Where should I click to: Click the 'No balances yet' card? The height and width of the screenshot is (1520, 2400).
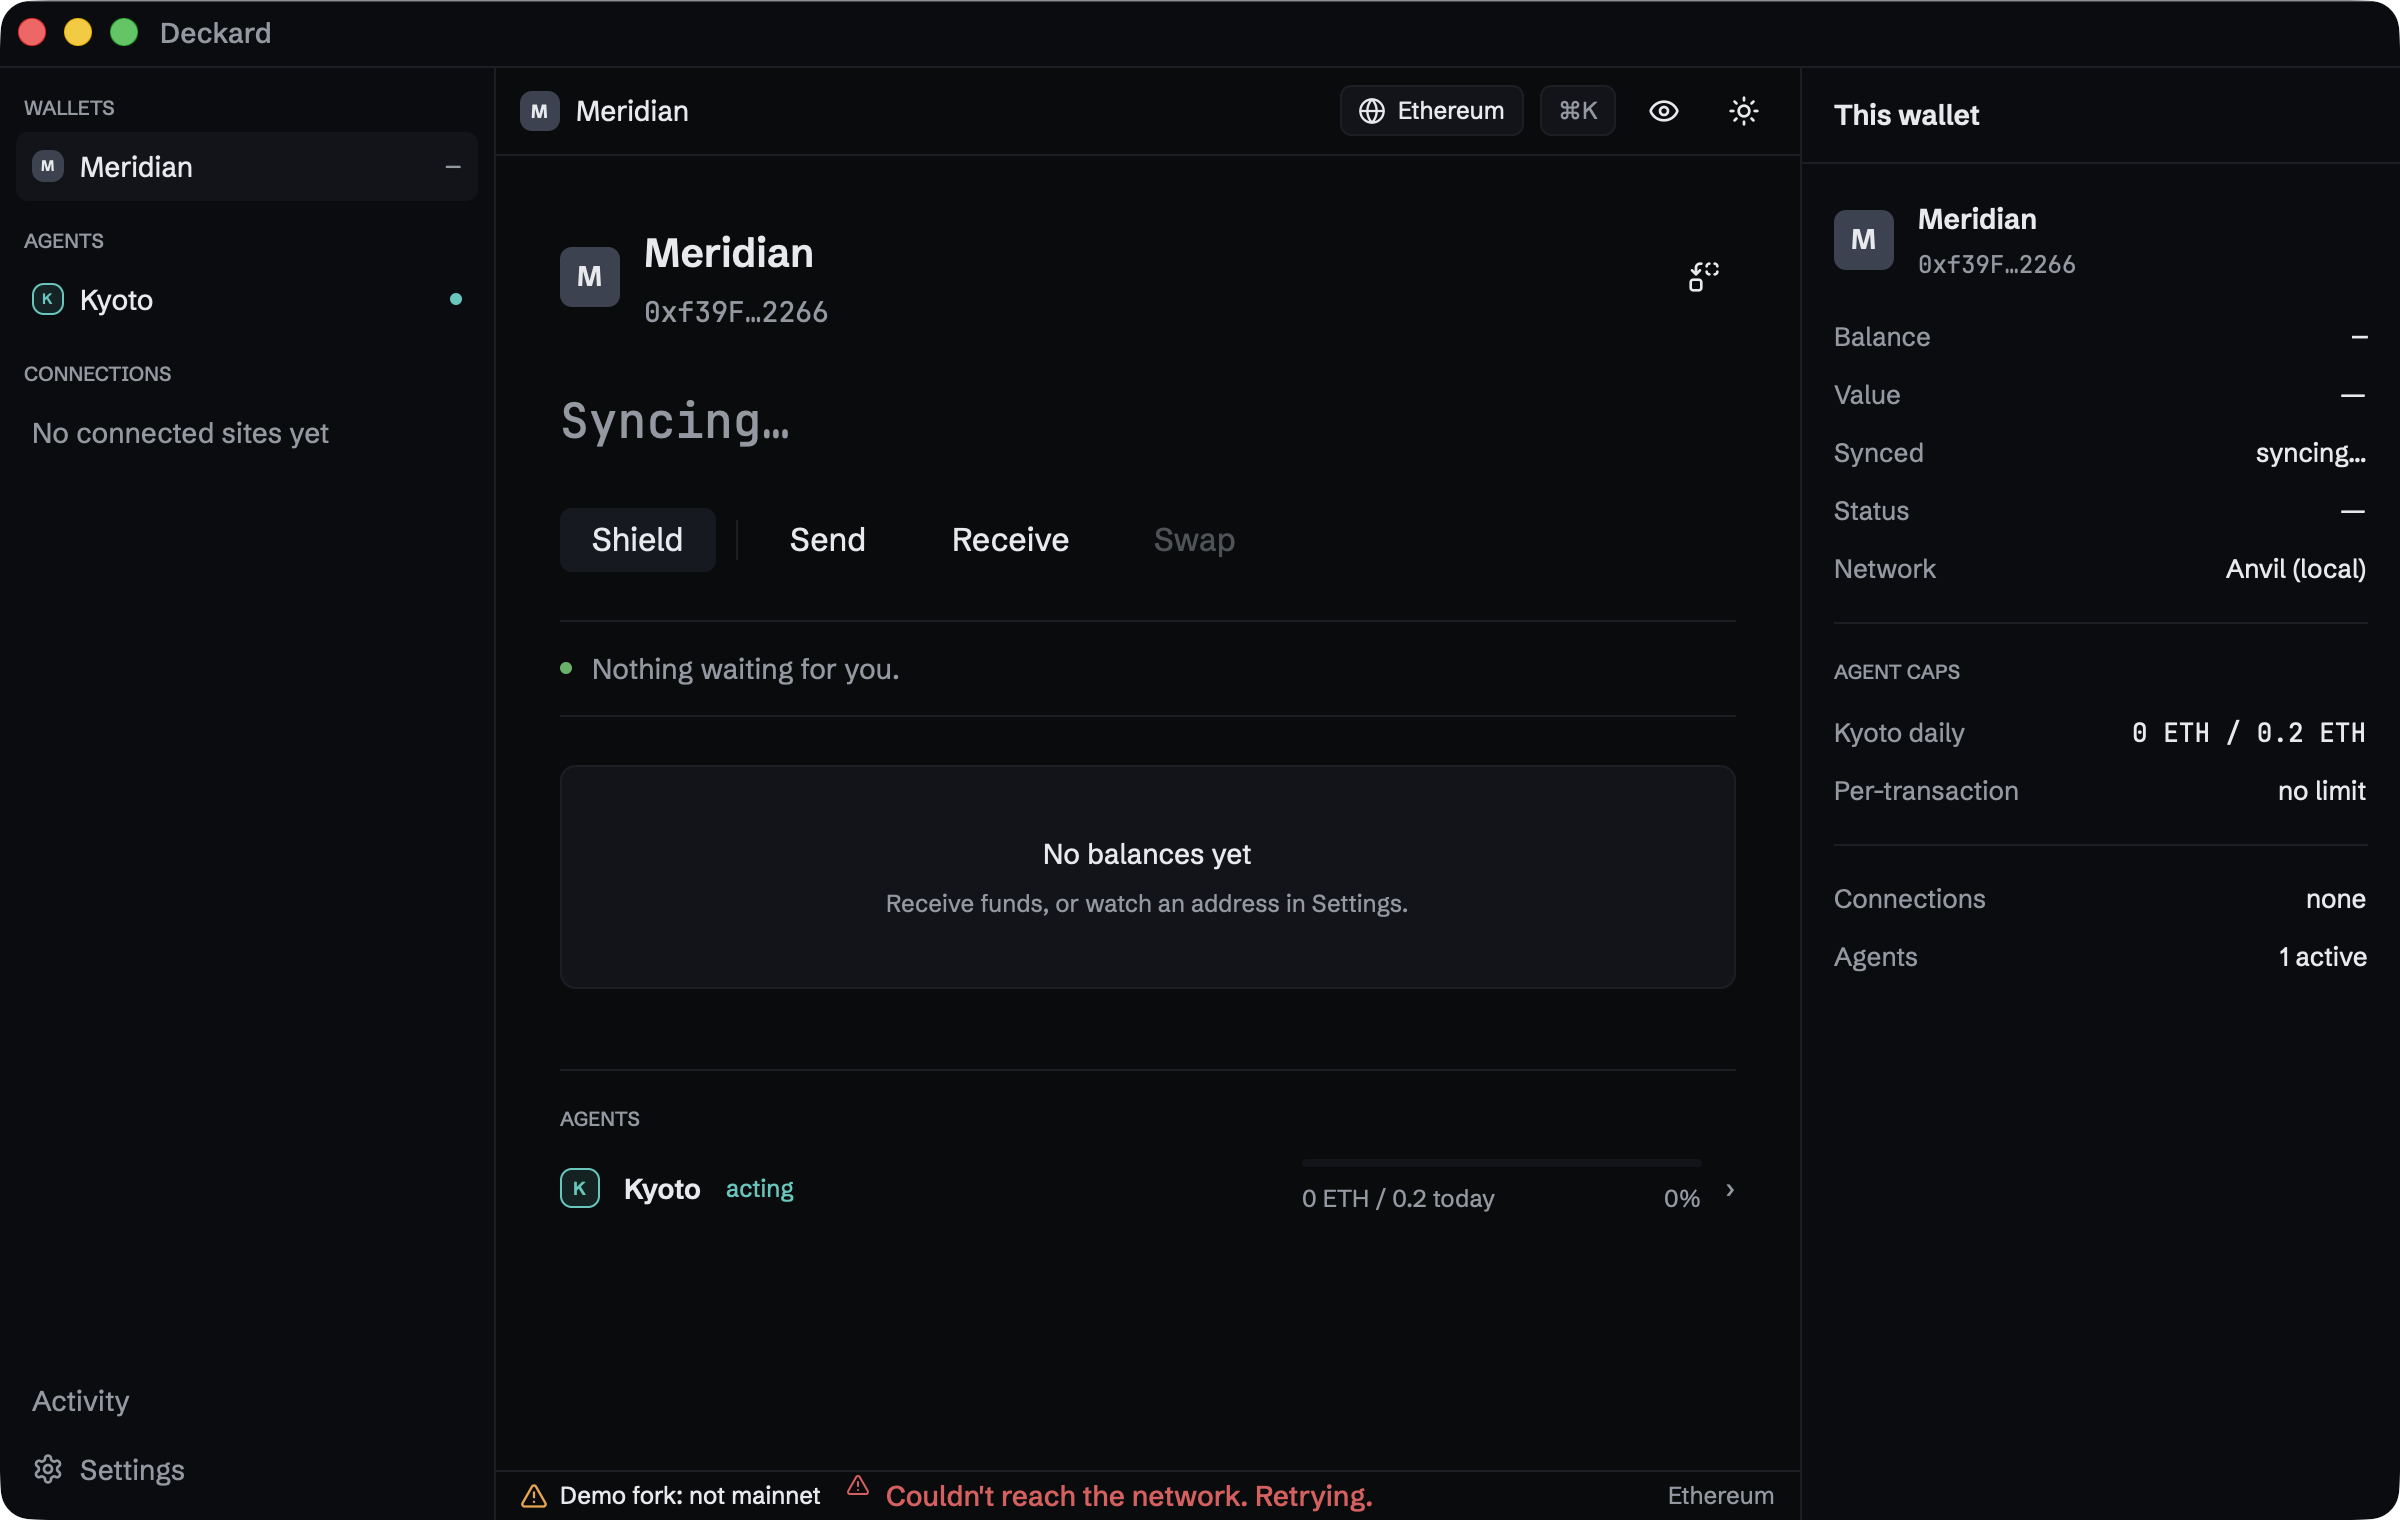click(x=1147, y=877)
